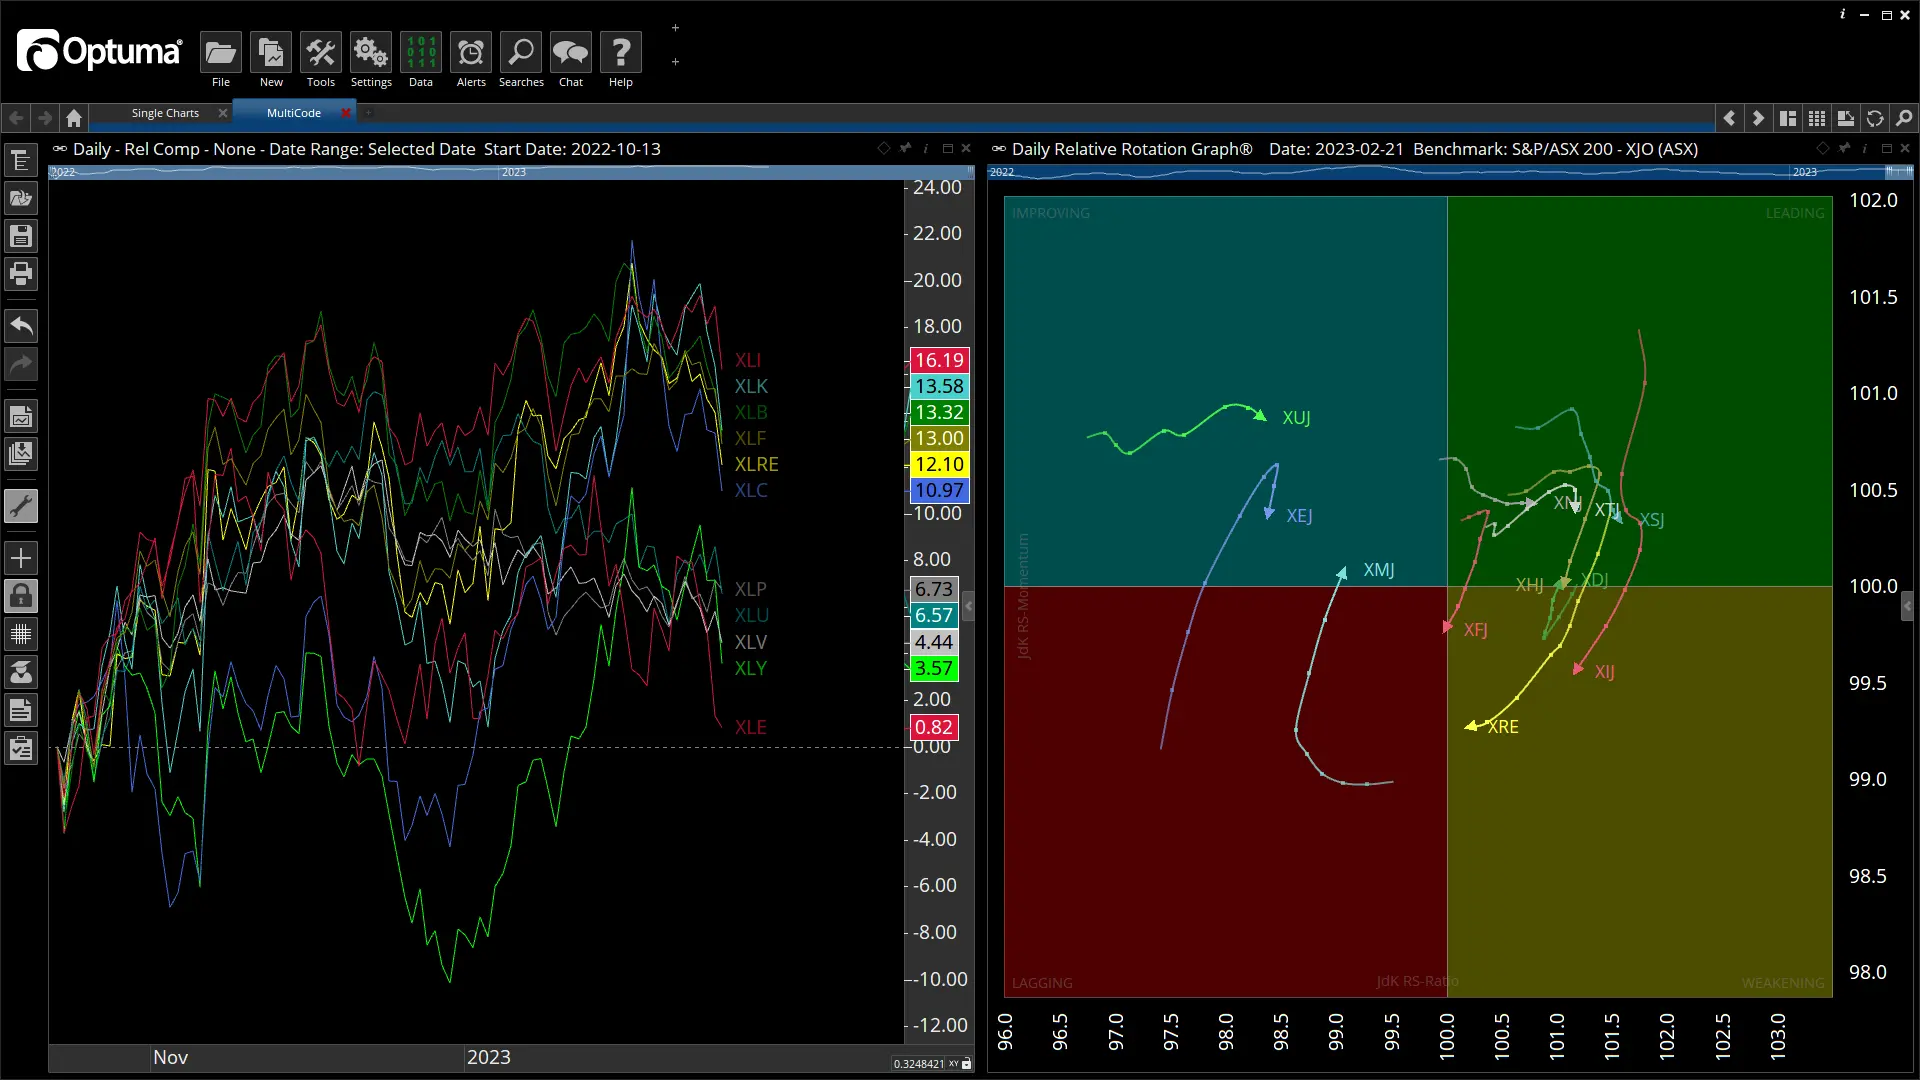This screenshot has width=1920, height=1080.
Task: Click the Undo arrow in left sidebar
Action: [21, 325]
